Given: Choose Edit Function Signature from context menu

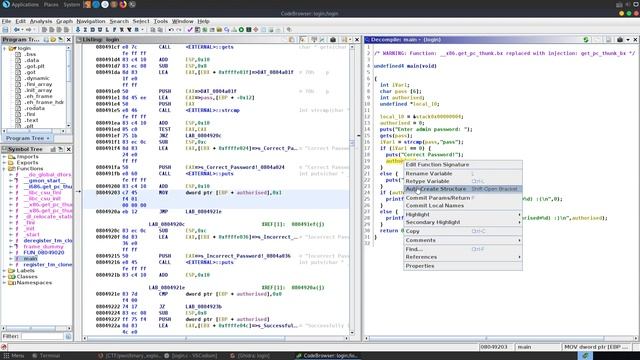Looking at the screenshot, I should pos(463,164).
